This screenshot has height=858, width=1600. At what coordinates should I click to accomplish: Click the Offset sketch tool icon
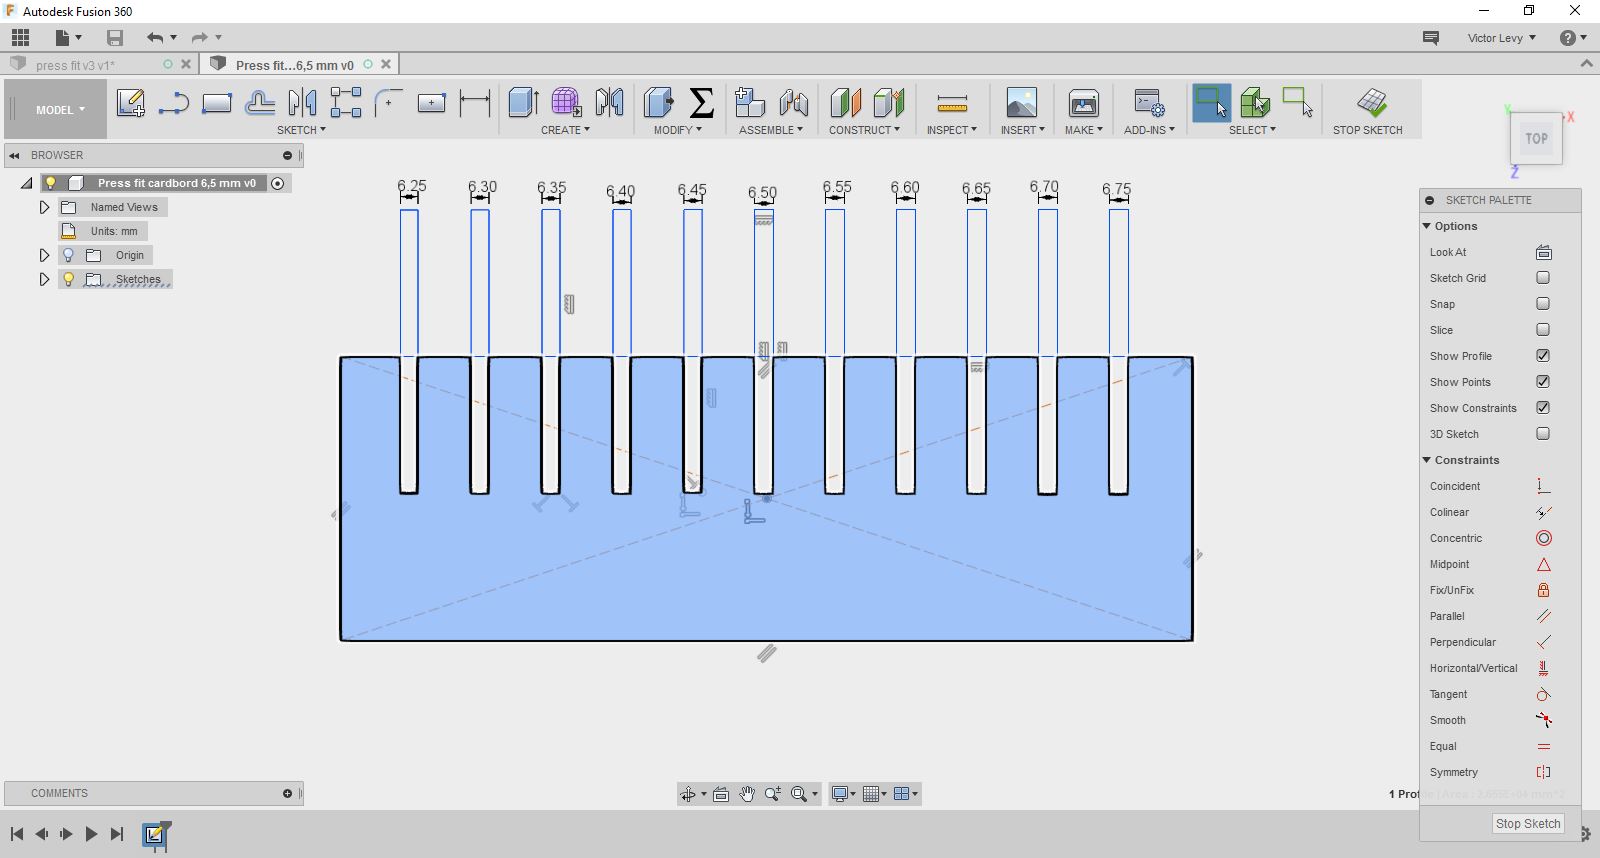point(259,103)
